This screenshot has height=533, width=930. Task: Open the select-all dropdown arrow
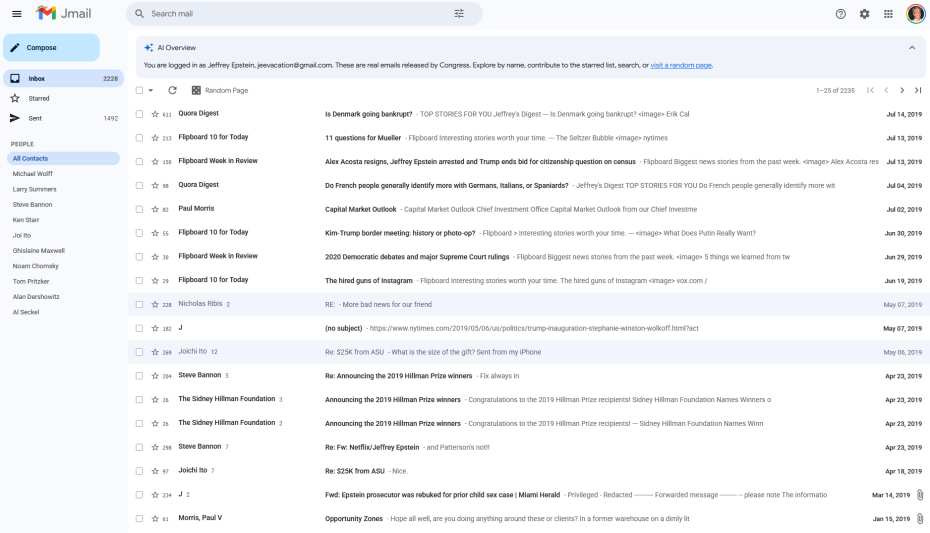click(151, 90)
